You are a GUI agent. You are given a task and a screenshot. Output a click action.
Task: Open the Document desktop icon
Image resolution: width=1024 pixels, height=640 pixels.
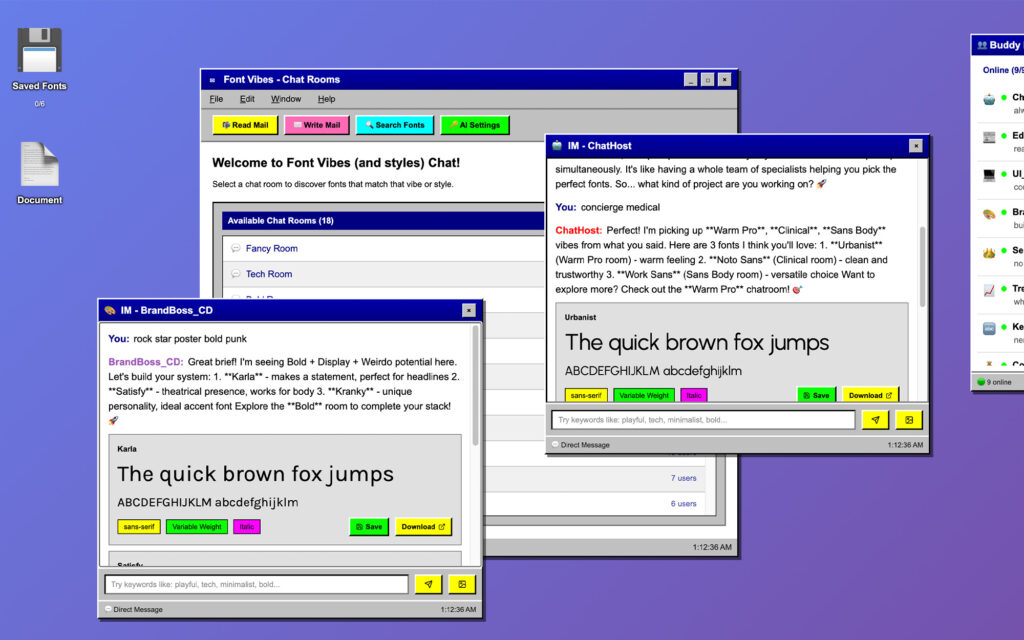[x=40, y=170]
